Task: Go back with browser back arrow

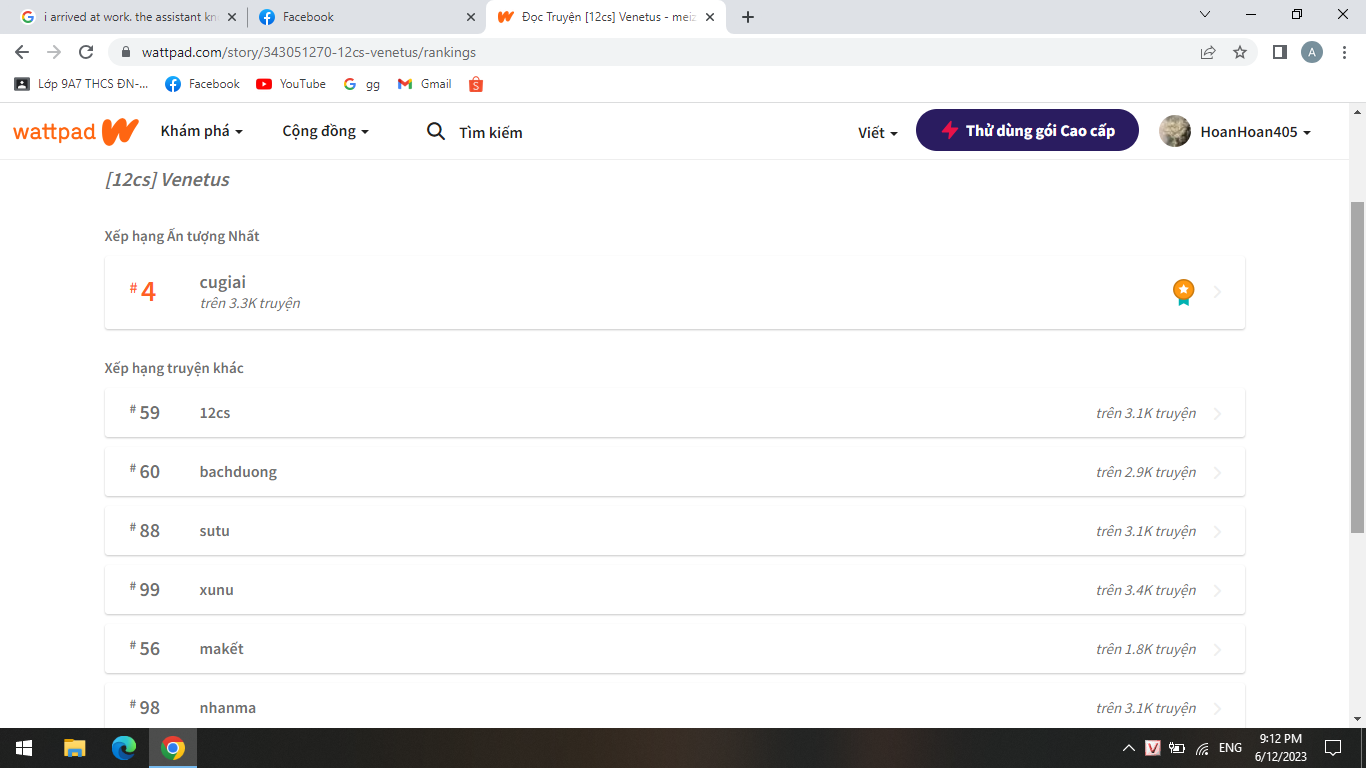Action: point(22,52)
